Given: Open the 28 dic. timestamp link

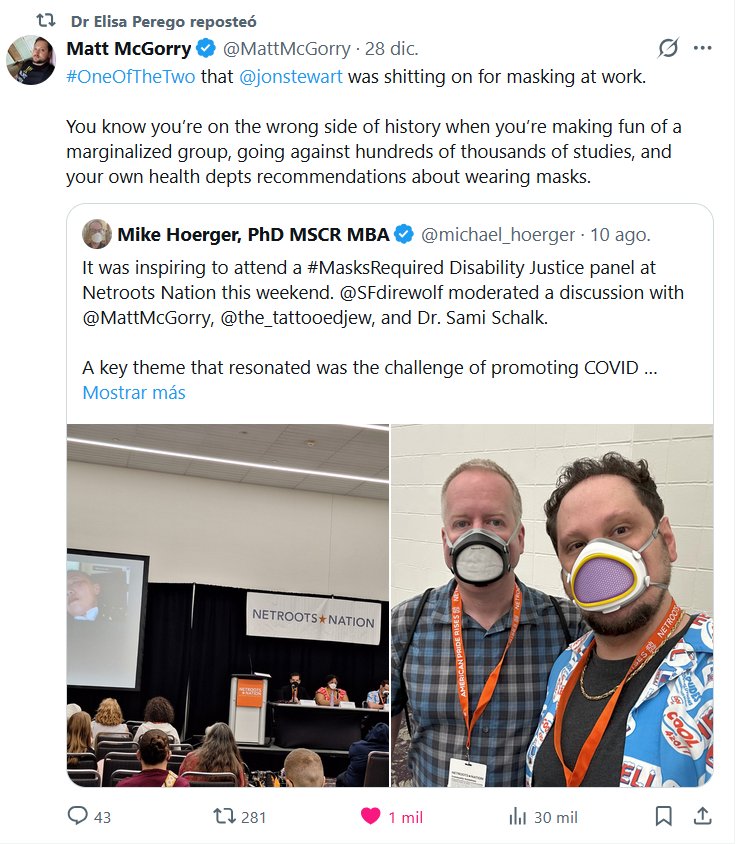Looking at the screenshot, I should pyautogui.click(x=391, y=48).
